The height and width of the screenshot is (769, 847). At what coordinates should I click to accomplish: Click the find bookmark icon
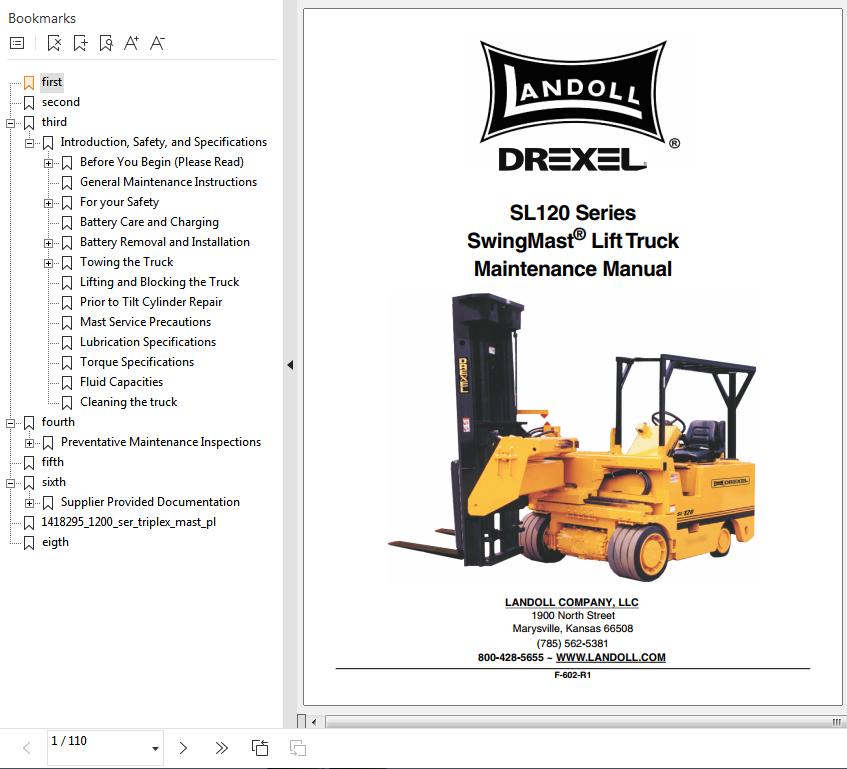click(106, 43)
